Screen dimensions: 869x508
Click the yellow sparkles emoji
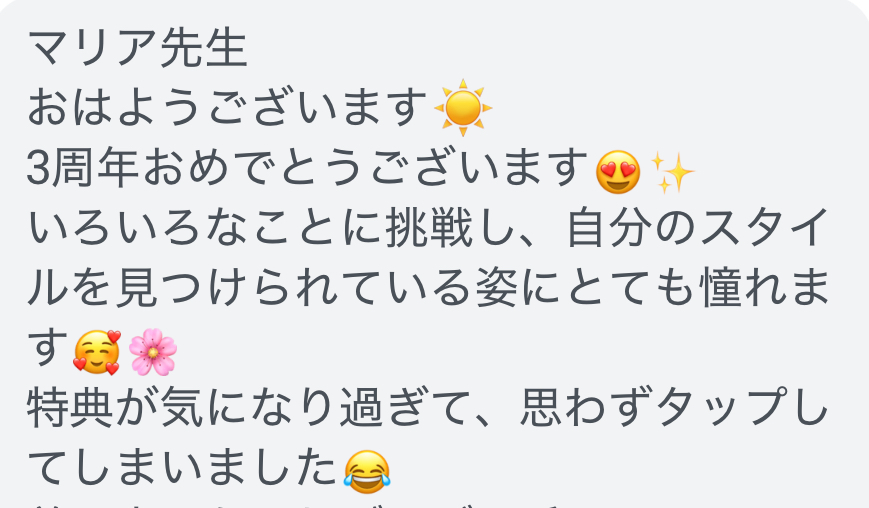[672, 172]
